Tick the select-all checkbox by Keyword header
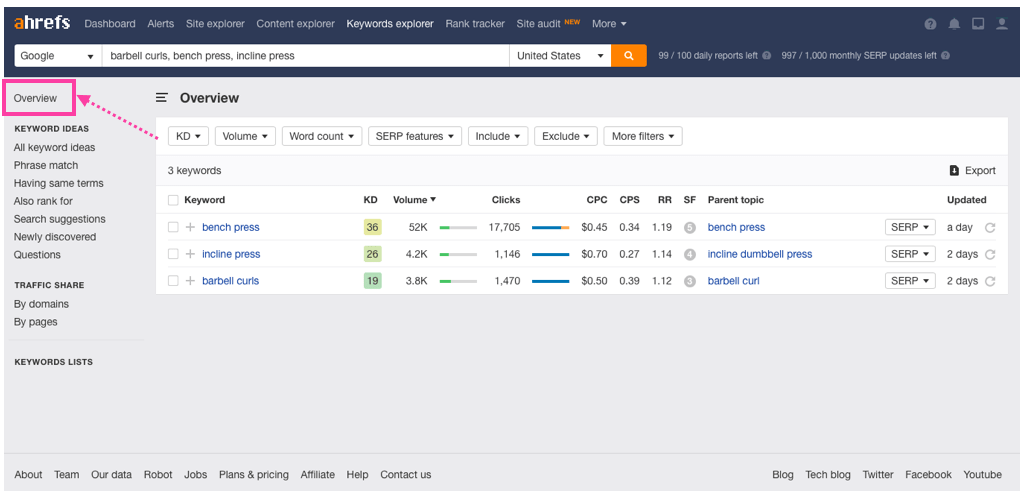This screenshot has height=496, width=1023. coord(173,200)
